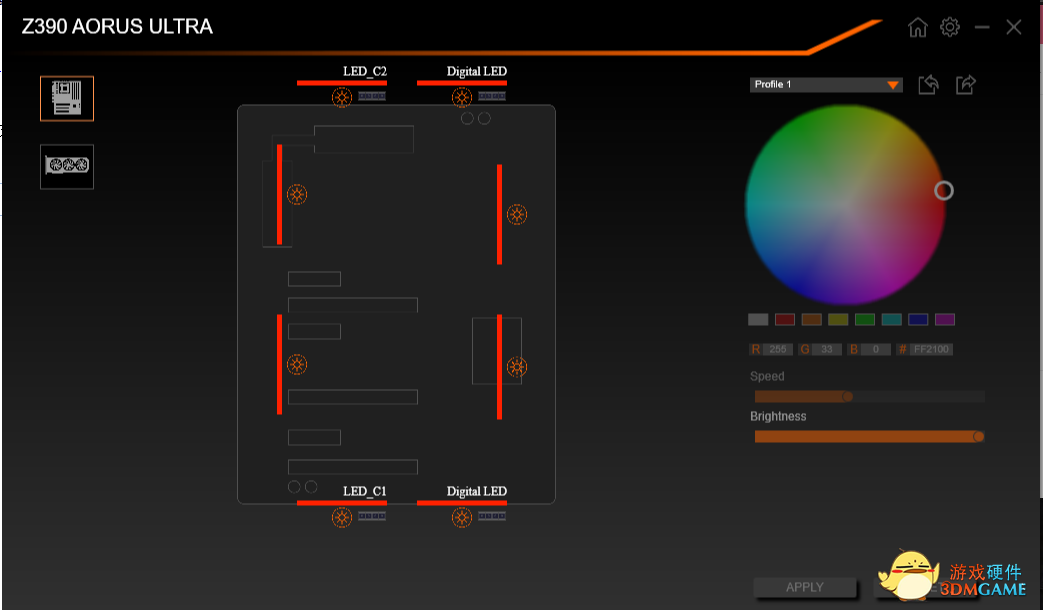1043x610 pixels.
Task: Click the Brightness slider handle
Action: pos(978,436)
